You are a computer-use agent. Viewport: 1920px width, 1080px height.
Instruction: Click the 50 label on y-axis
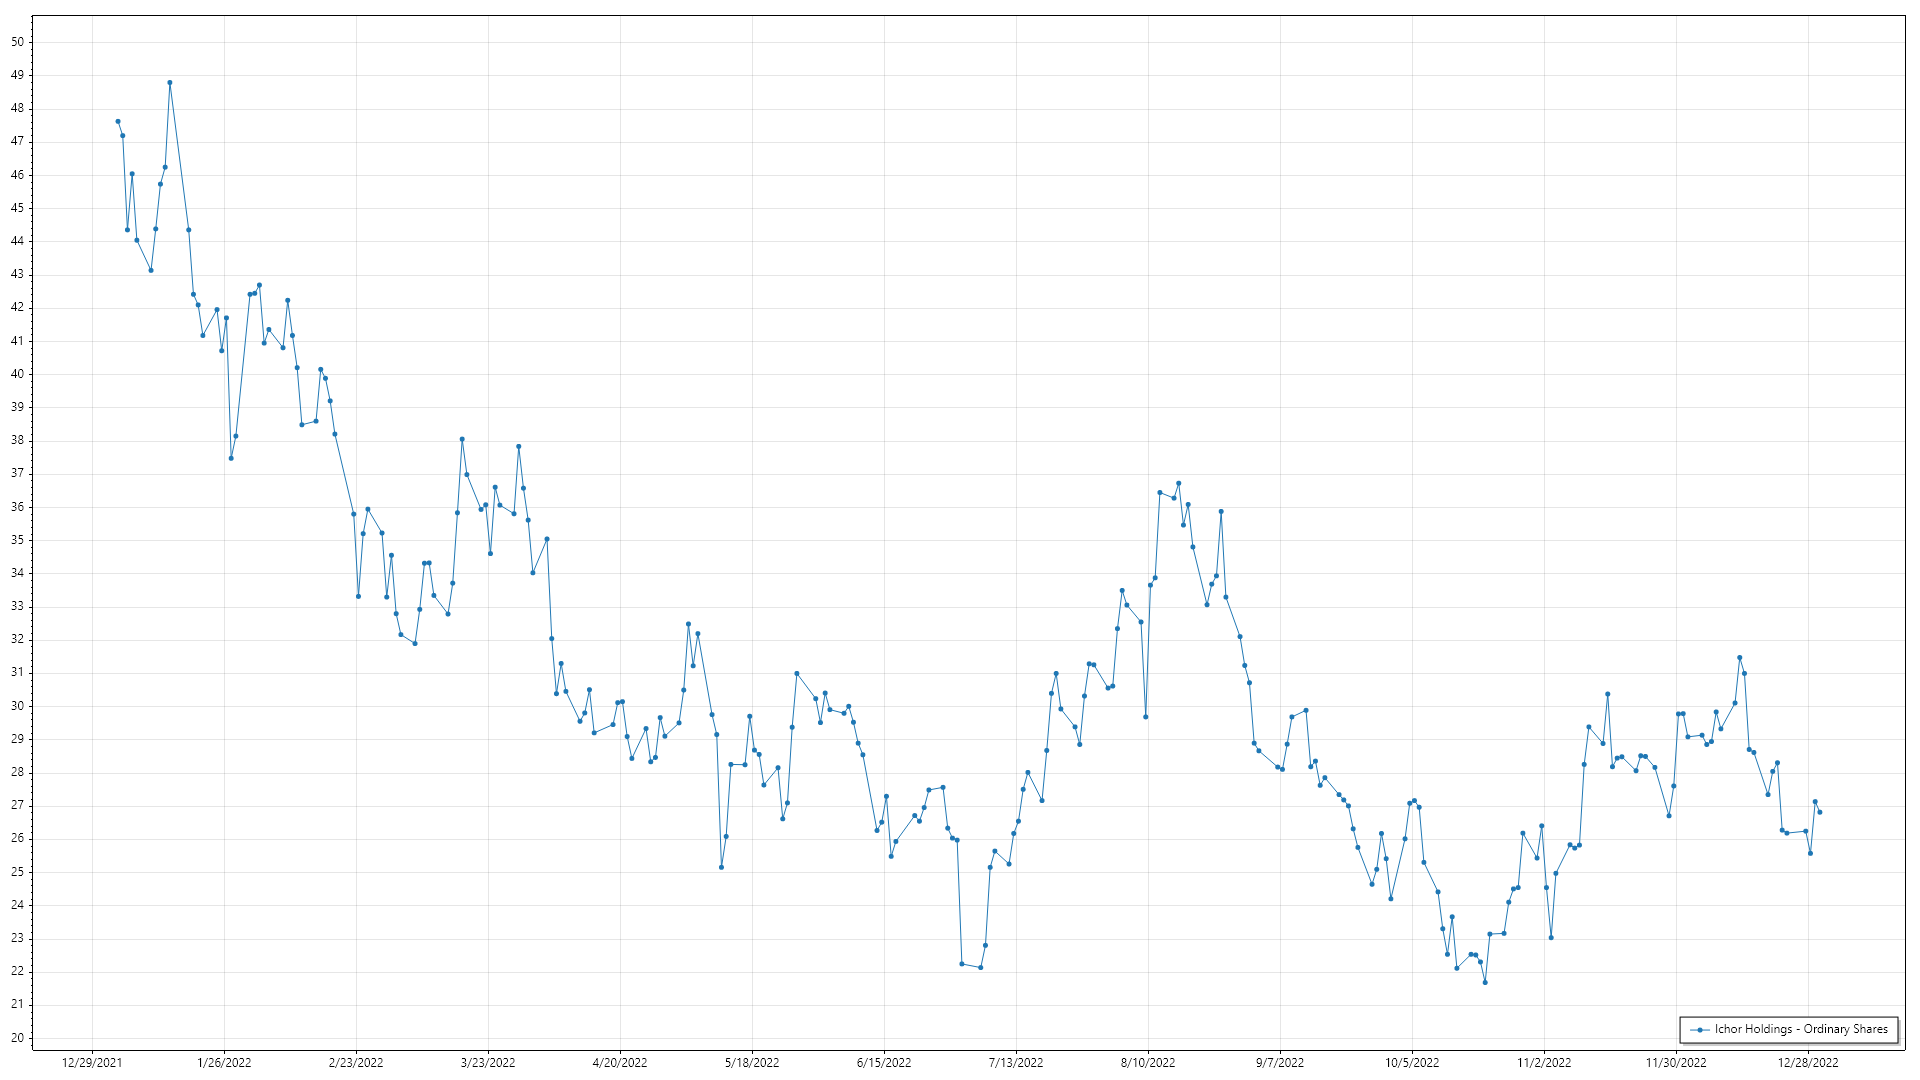pyautogui.click(x=18, y=42)
